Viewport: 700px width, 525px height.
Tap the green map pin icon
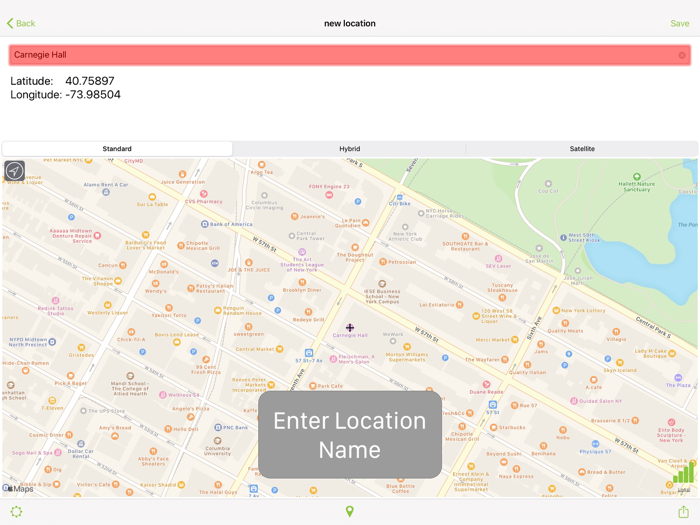[350, 511]
